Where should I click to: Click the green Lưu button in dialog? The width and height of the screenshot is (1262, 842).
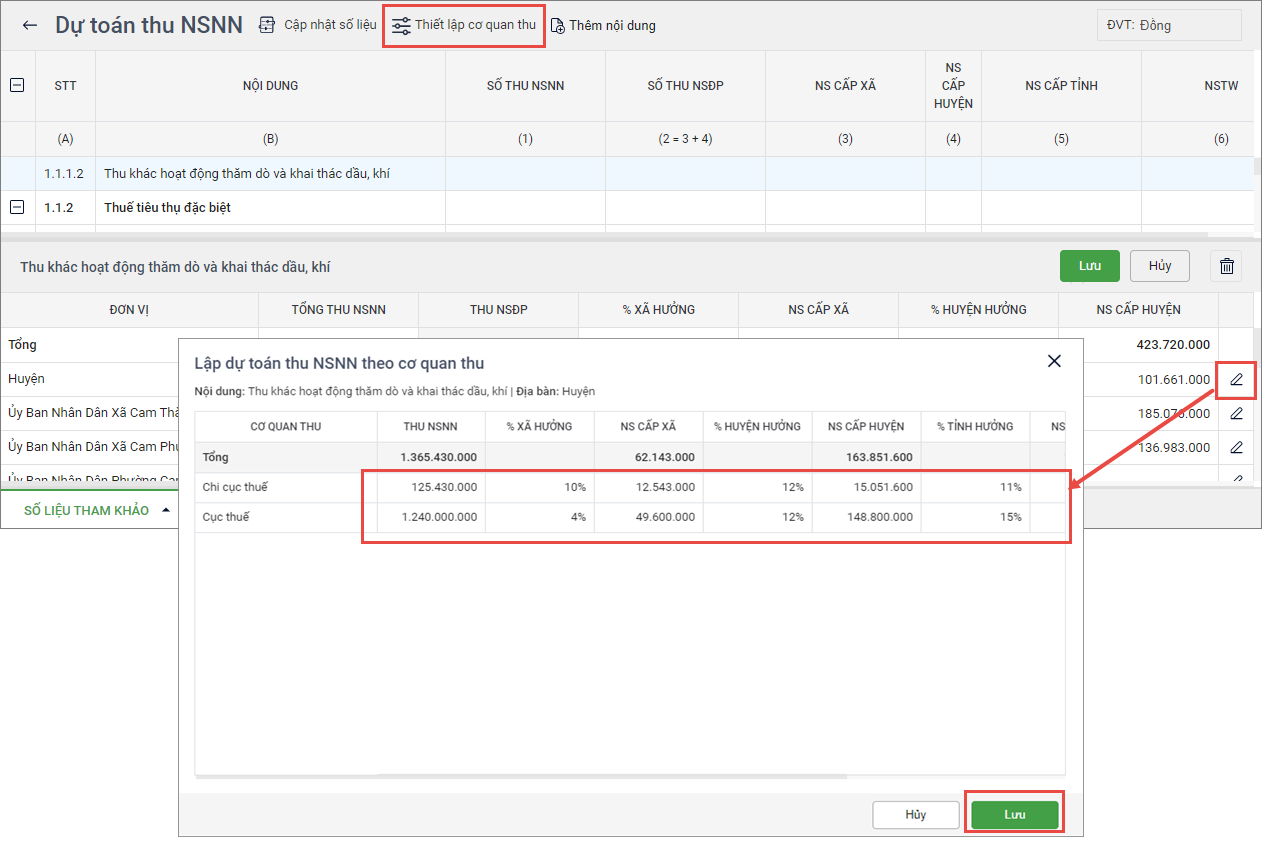click(1014, 815)
